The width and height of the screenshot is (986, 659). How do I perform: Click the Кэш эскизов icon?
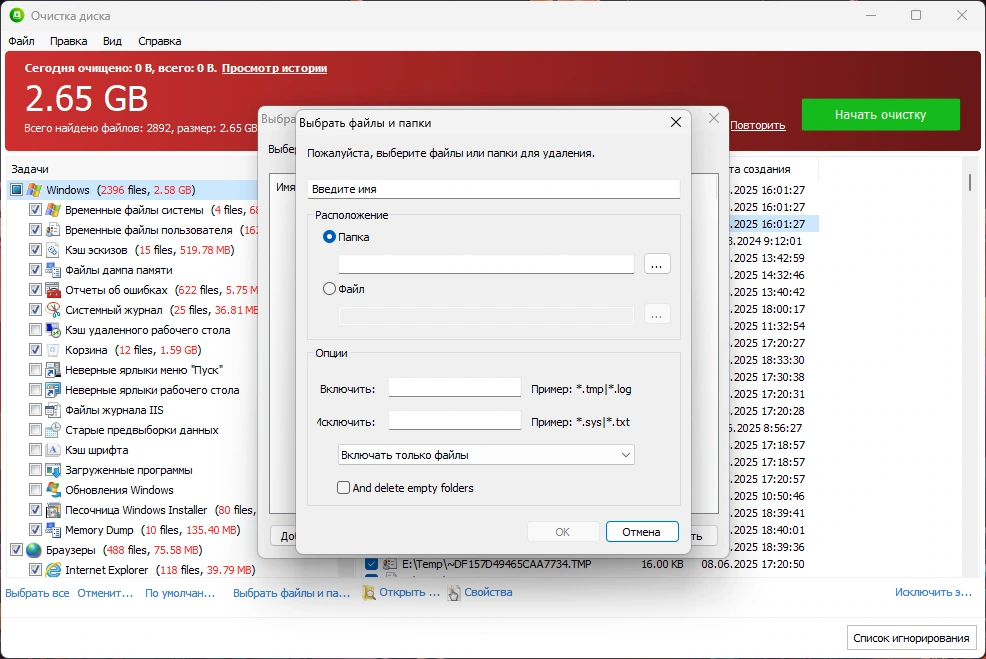[53, 250]
